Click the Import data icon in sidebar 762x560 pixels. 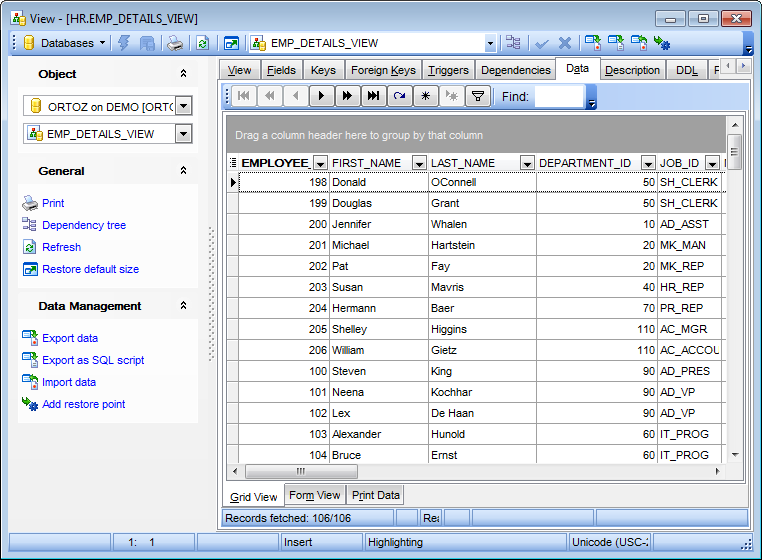30,382
